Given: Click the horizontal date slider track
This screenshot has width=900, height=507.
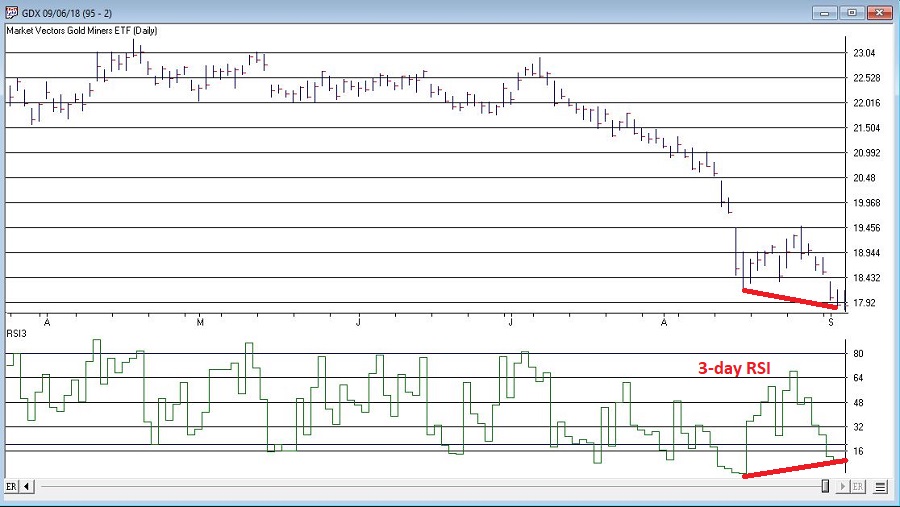Looking at the screenshot, I should pos(432,486).
